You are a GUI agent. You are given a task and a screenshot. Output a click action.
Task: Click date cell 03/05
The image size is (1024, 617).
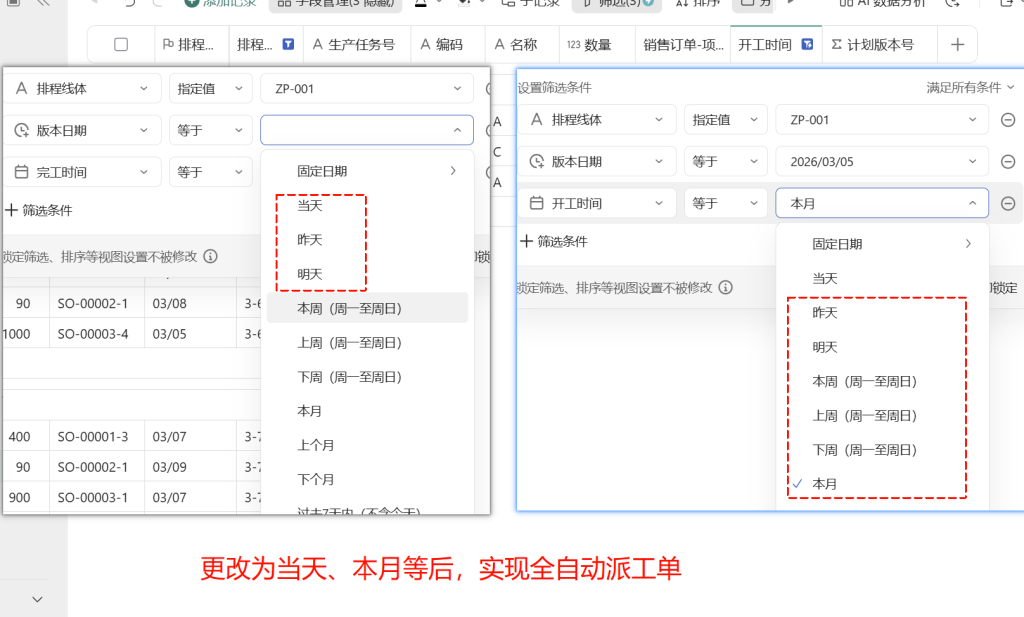190,334
